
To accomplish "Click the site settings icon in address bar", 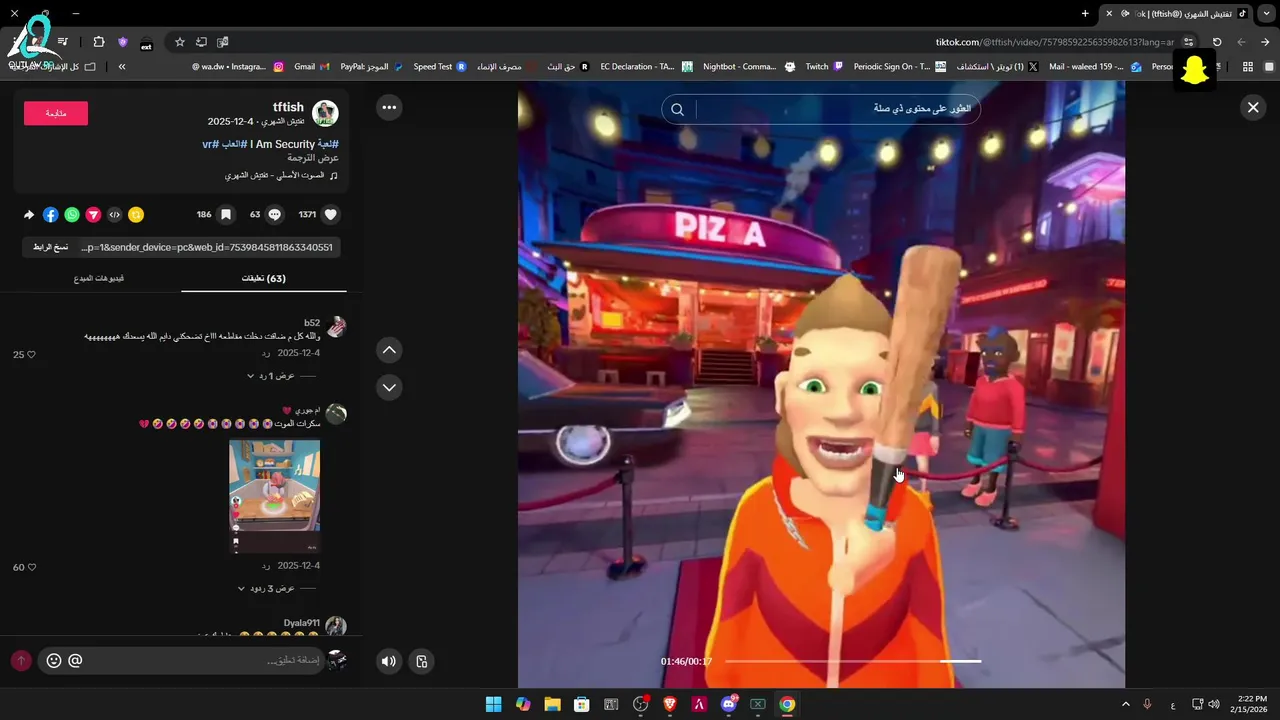I will coord(1188,42).
